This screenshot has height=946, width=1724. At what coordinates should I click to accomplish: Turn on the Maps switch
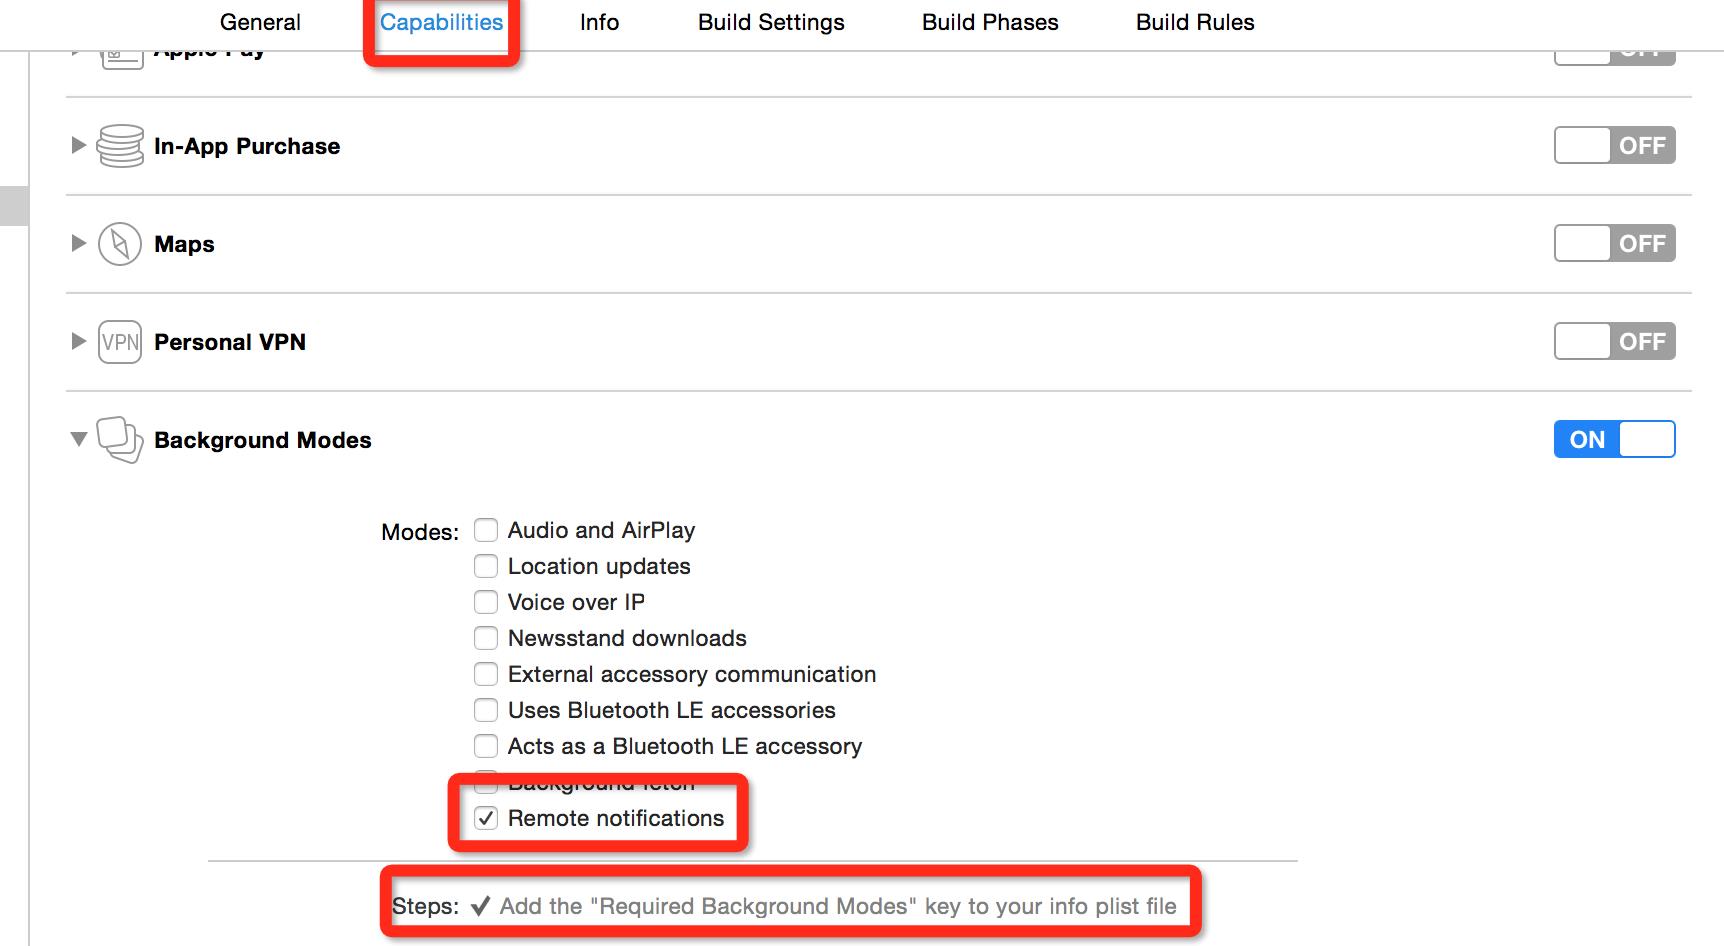pos(1614,244)
